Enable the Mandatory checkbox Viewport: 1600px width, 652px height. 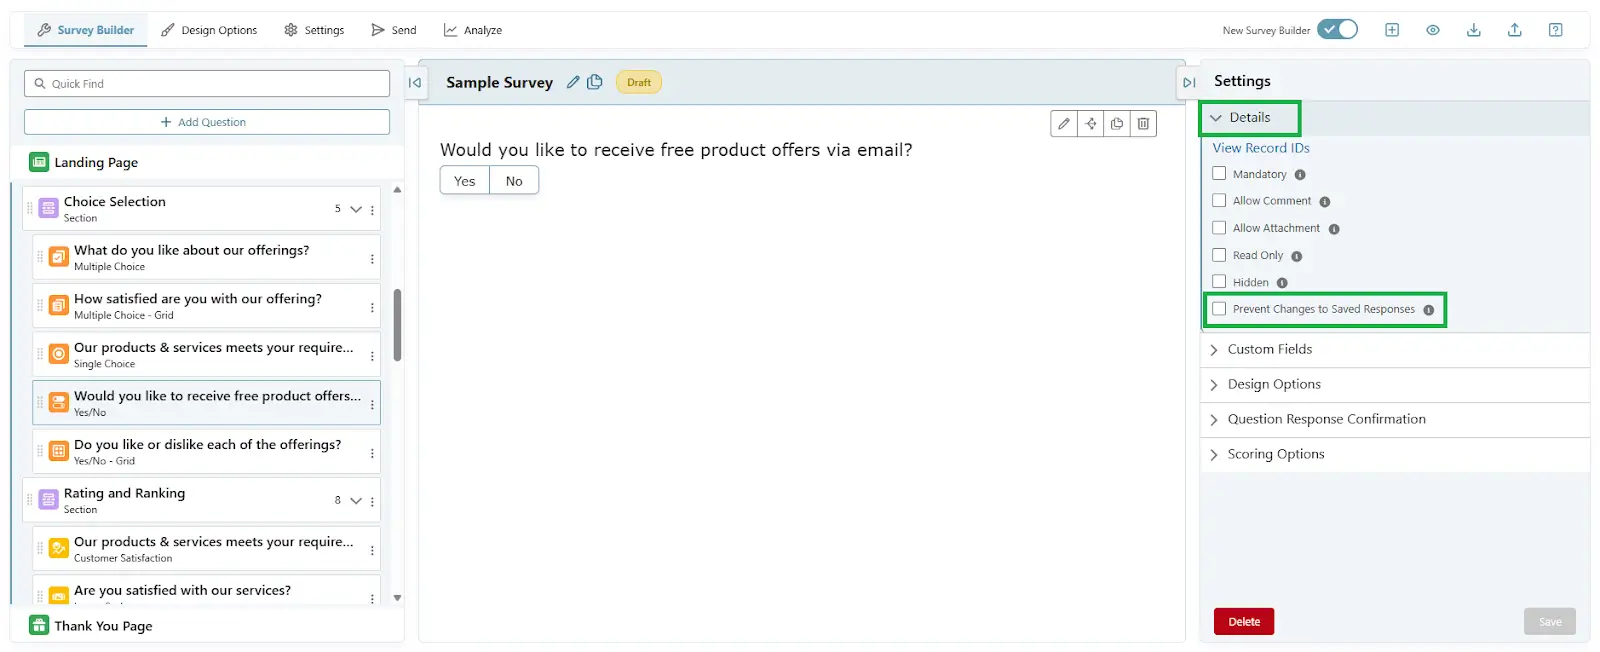[x=1219, y=173]
